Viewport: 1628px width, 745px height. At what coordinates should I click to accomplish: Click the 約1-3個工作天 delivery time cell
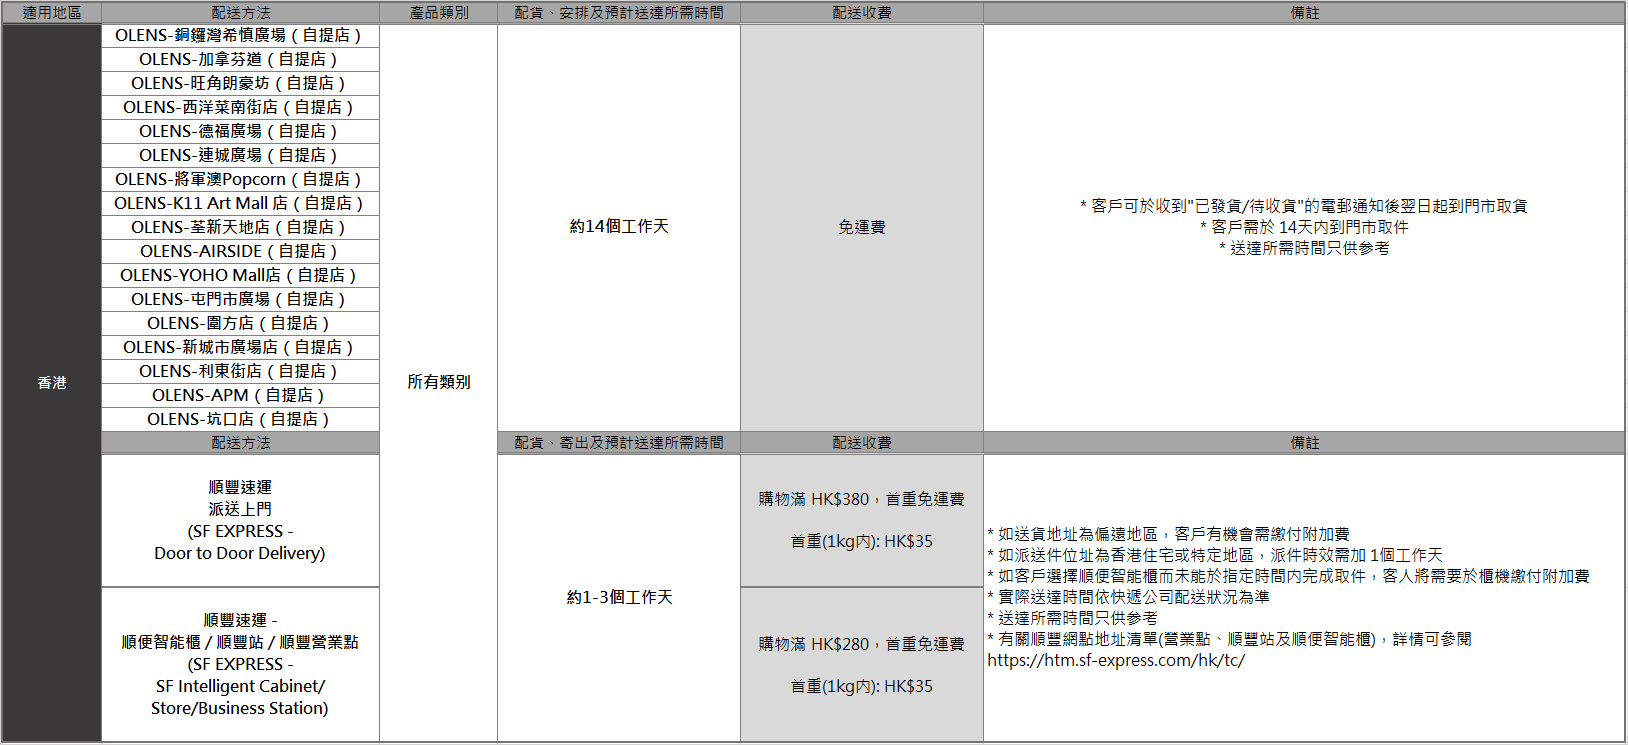tap(619, 597)
